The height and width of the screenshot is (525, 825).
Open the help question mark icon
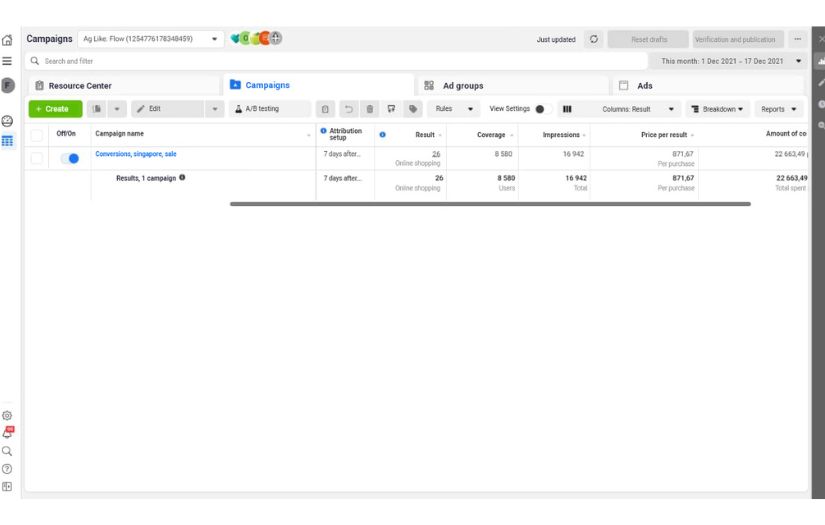pyautogui.click(x=7, y=469)
